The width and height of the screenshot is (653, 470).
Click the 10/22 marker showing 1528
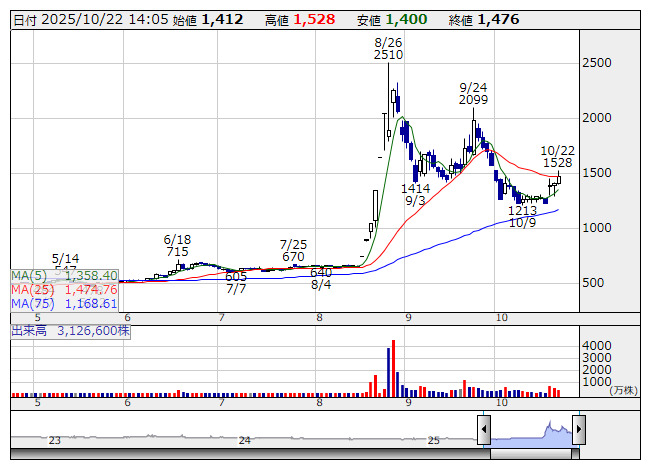coord(557,155)
